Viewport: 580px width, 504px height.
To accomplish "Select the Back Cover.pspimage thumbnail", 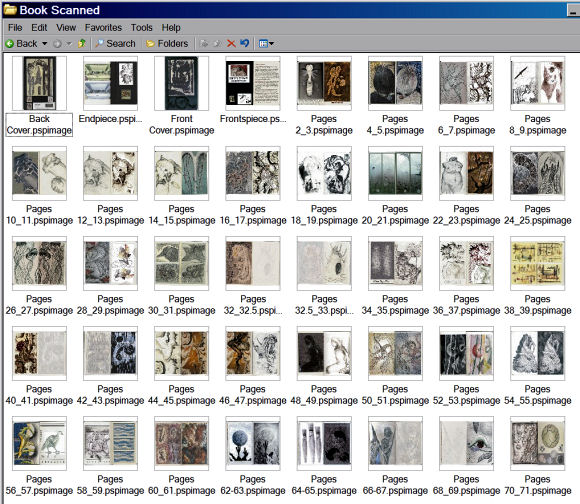I will pos(39,83).
